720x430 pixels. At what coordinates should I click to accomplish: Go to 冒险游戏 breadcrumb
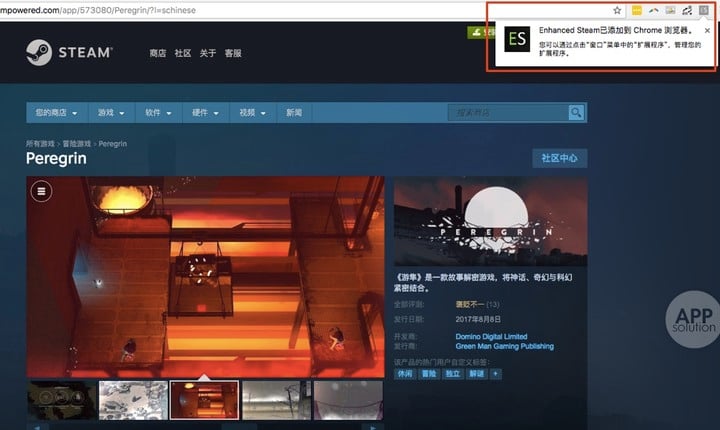tap(77, 144)
